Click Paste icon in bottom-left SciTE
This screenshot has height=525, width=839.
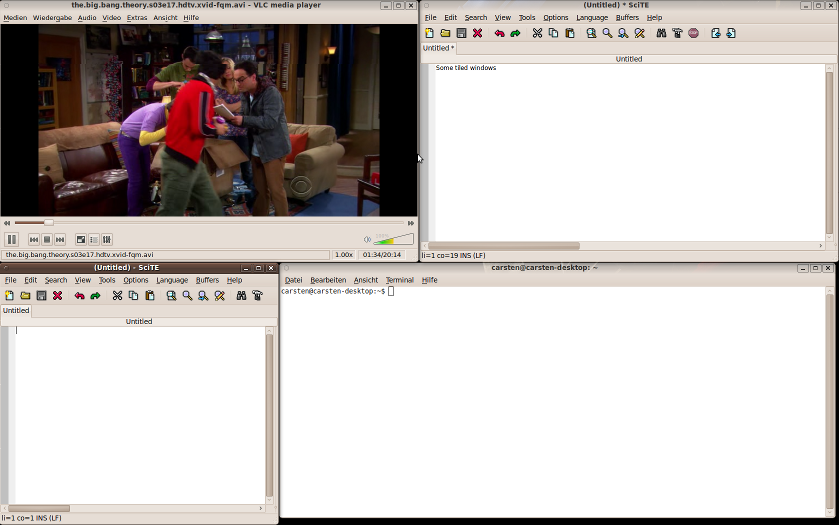[x=150, y=296]
